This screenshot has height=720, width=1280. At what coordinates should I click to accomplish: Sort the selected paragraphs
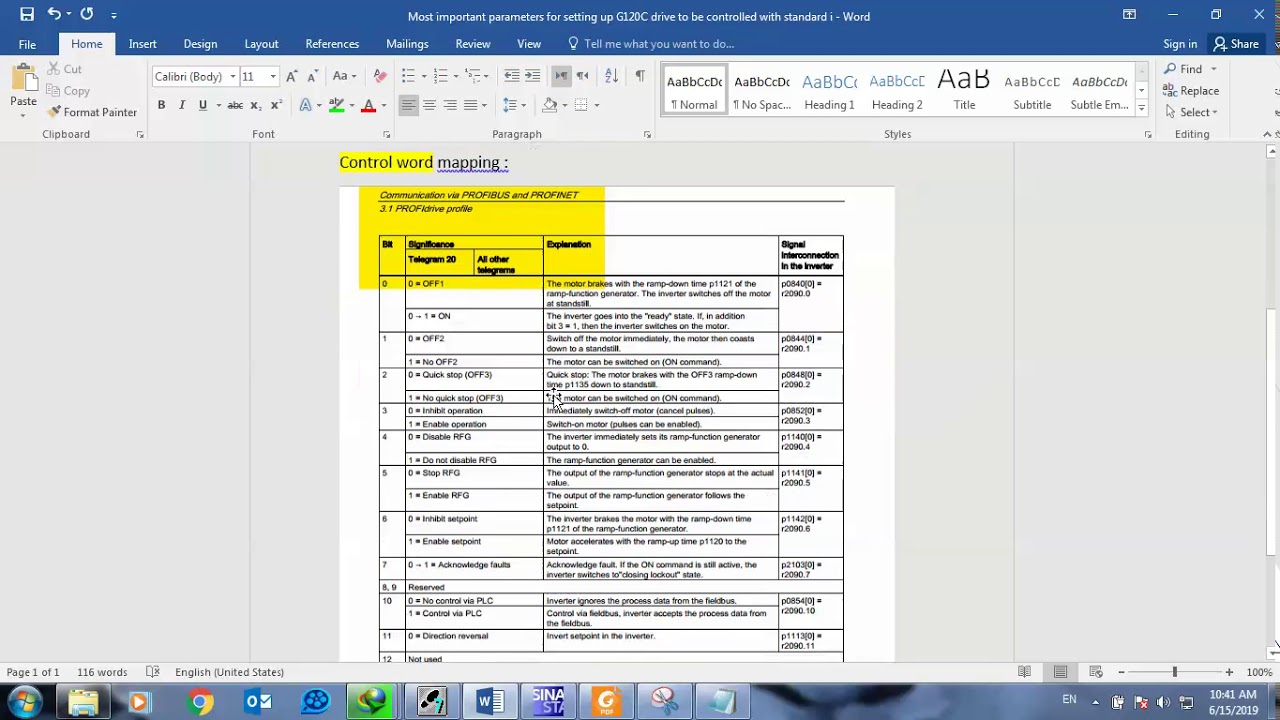pyautogui.click(x=612, y=76)
